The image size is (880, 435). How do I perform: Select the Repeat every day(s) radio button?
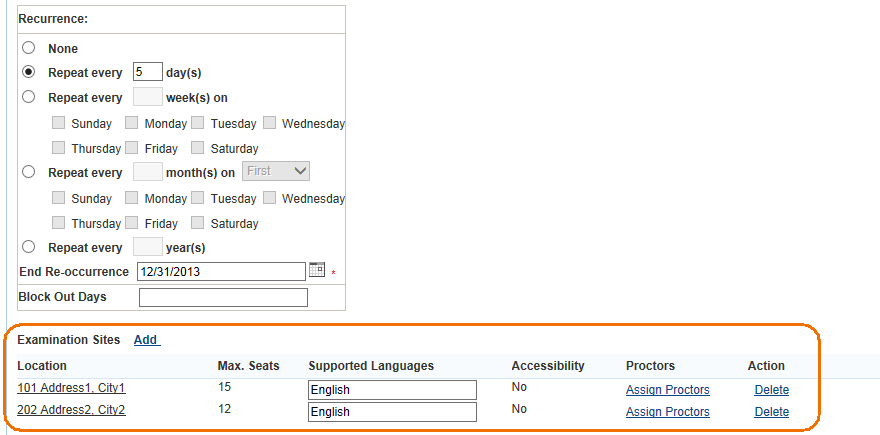click(x=28, y=72)
